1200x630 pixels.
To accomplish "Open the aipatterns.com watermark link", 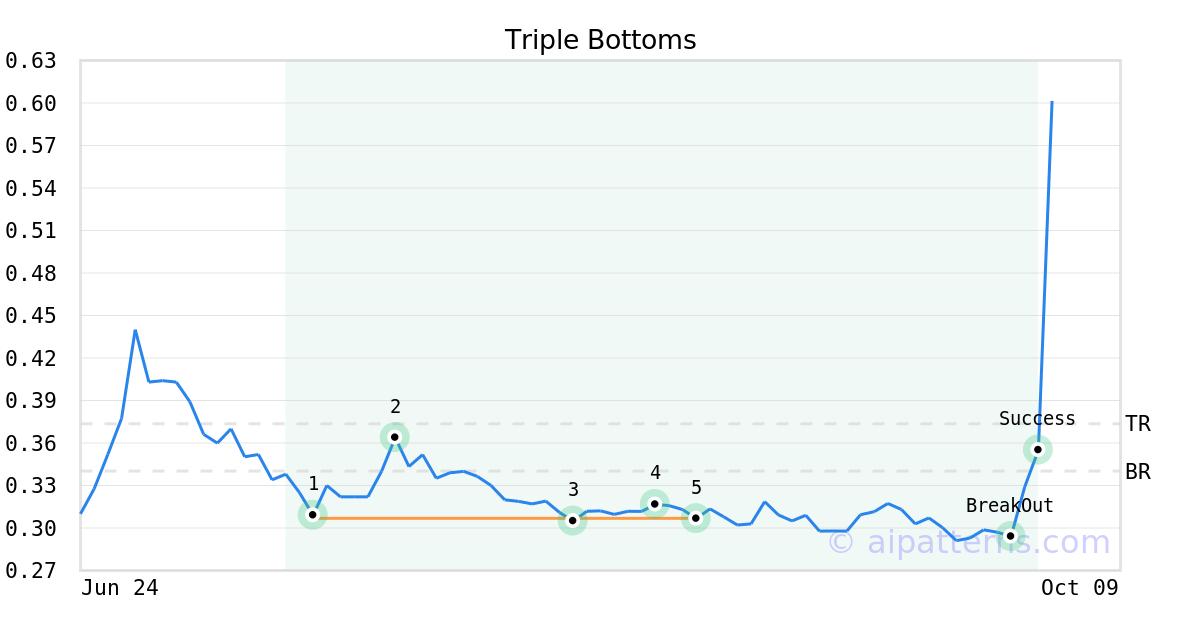I will click(968, 543).
